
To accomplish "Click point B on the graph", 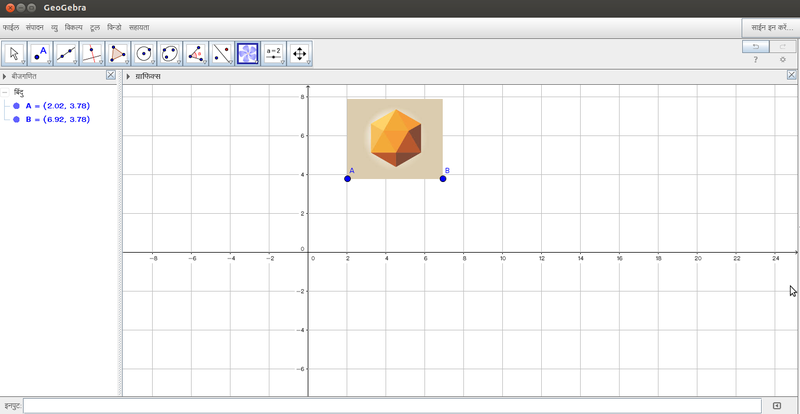I will pyautogui.click(x=443, y=179).
